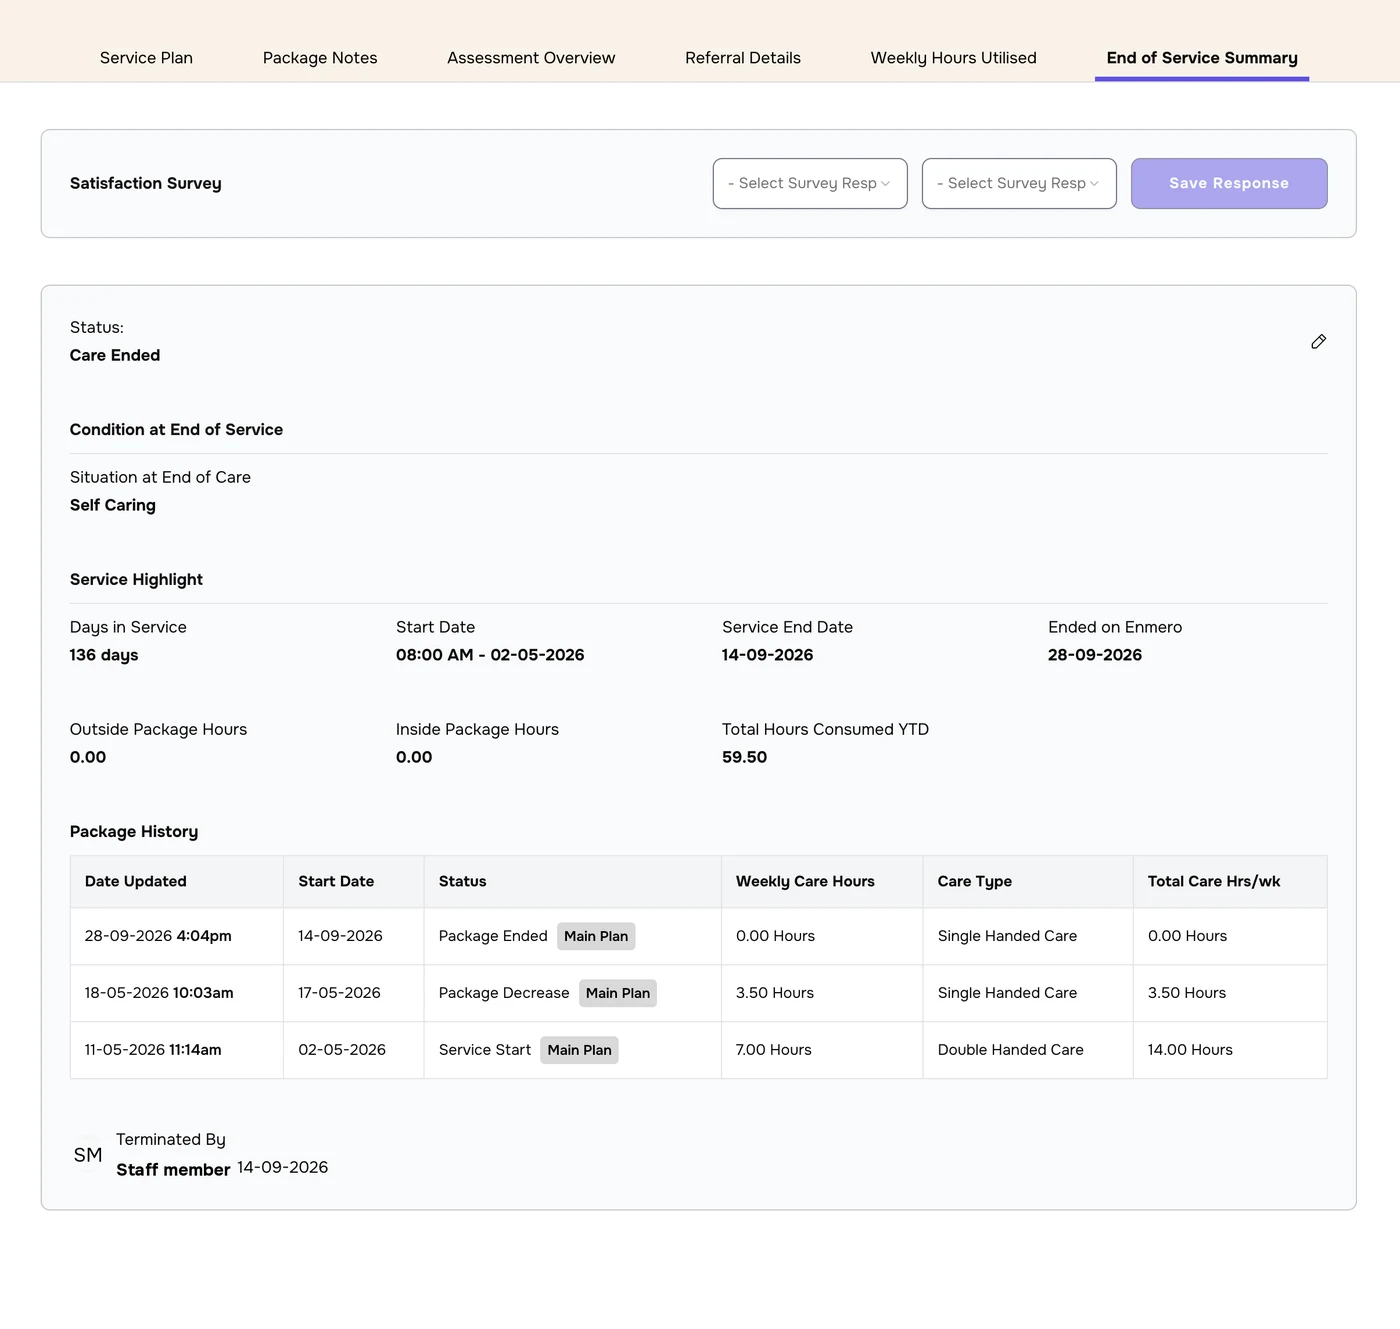Click the Save Response button
Screen dimensions: 1400x1329
[x=1229, y=184]
